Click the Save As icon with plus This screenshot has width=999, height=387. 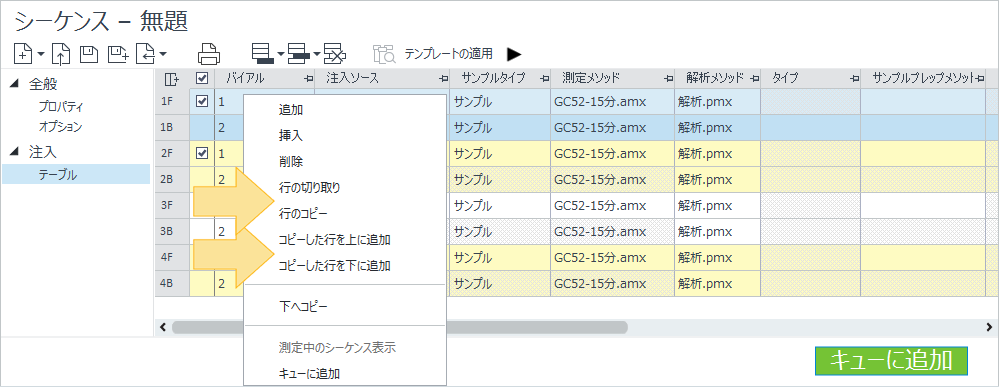[119, 54]
